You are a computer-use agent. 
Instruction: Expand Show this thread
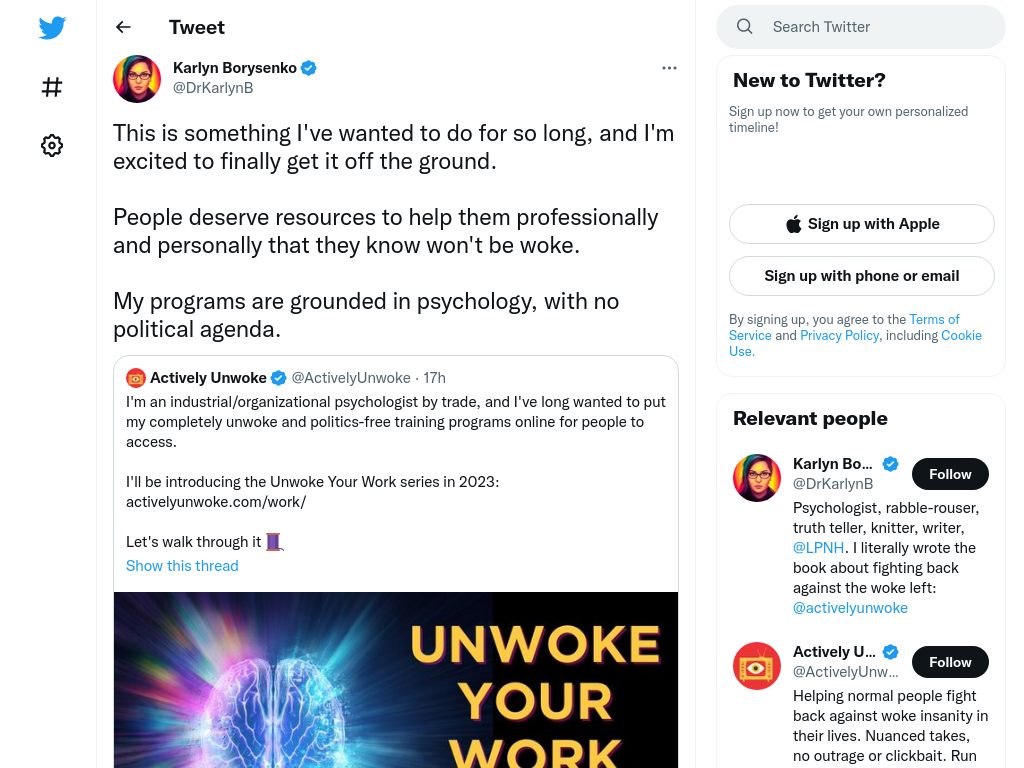182,566
